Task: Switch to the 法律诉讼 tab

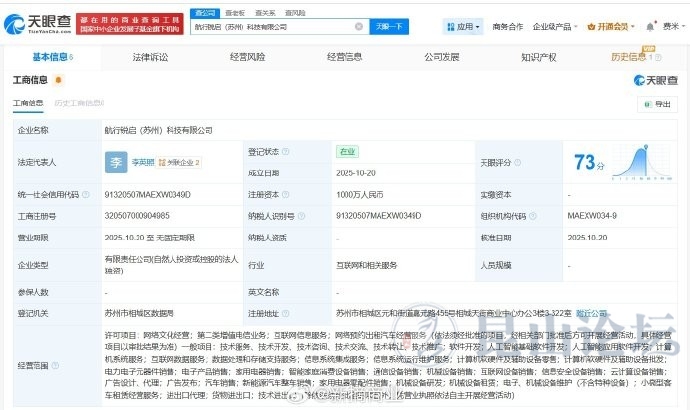Action: pos(150,58)
